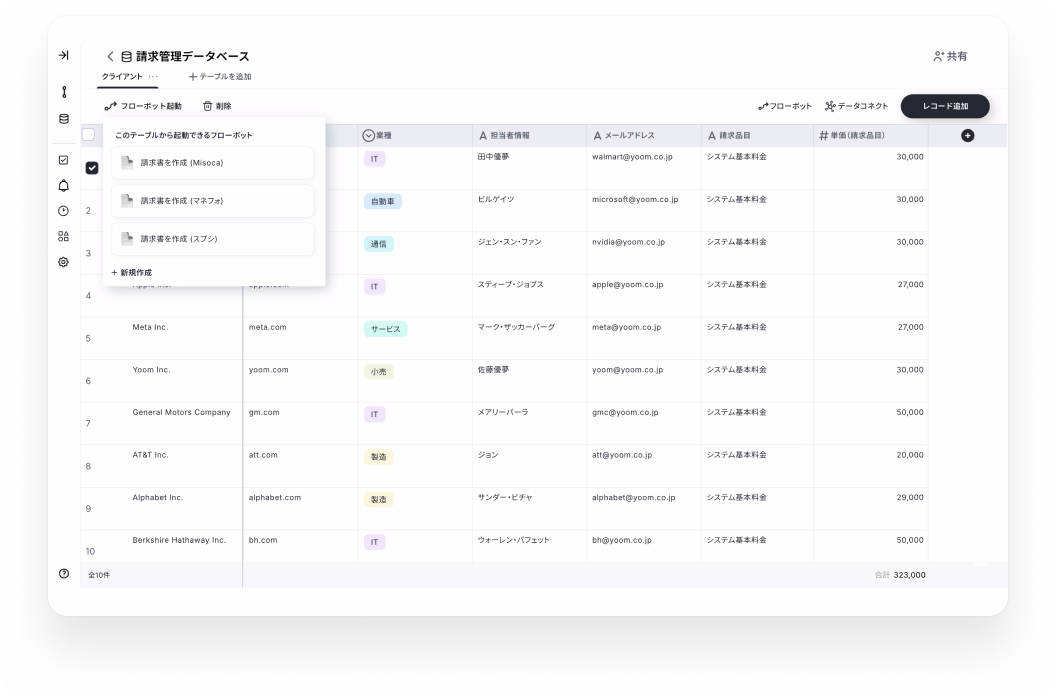Expand the collapsed left sidebar arrow
Screen dimensions: 1056x696
[x=63, y=56]
